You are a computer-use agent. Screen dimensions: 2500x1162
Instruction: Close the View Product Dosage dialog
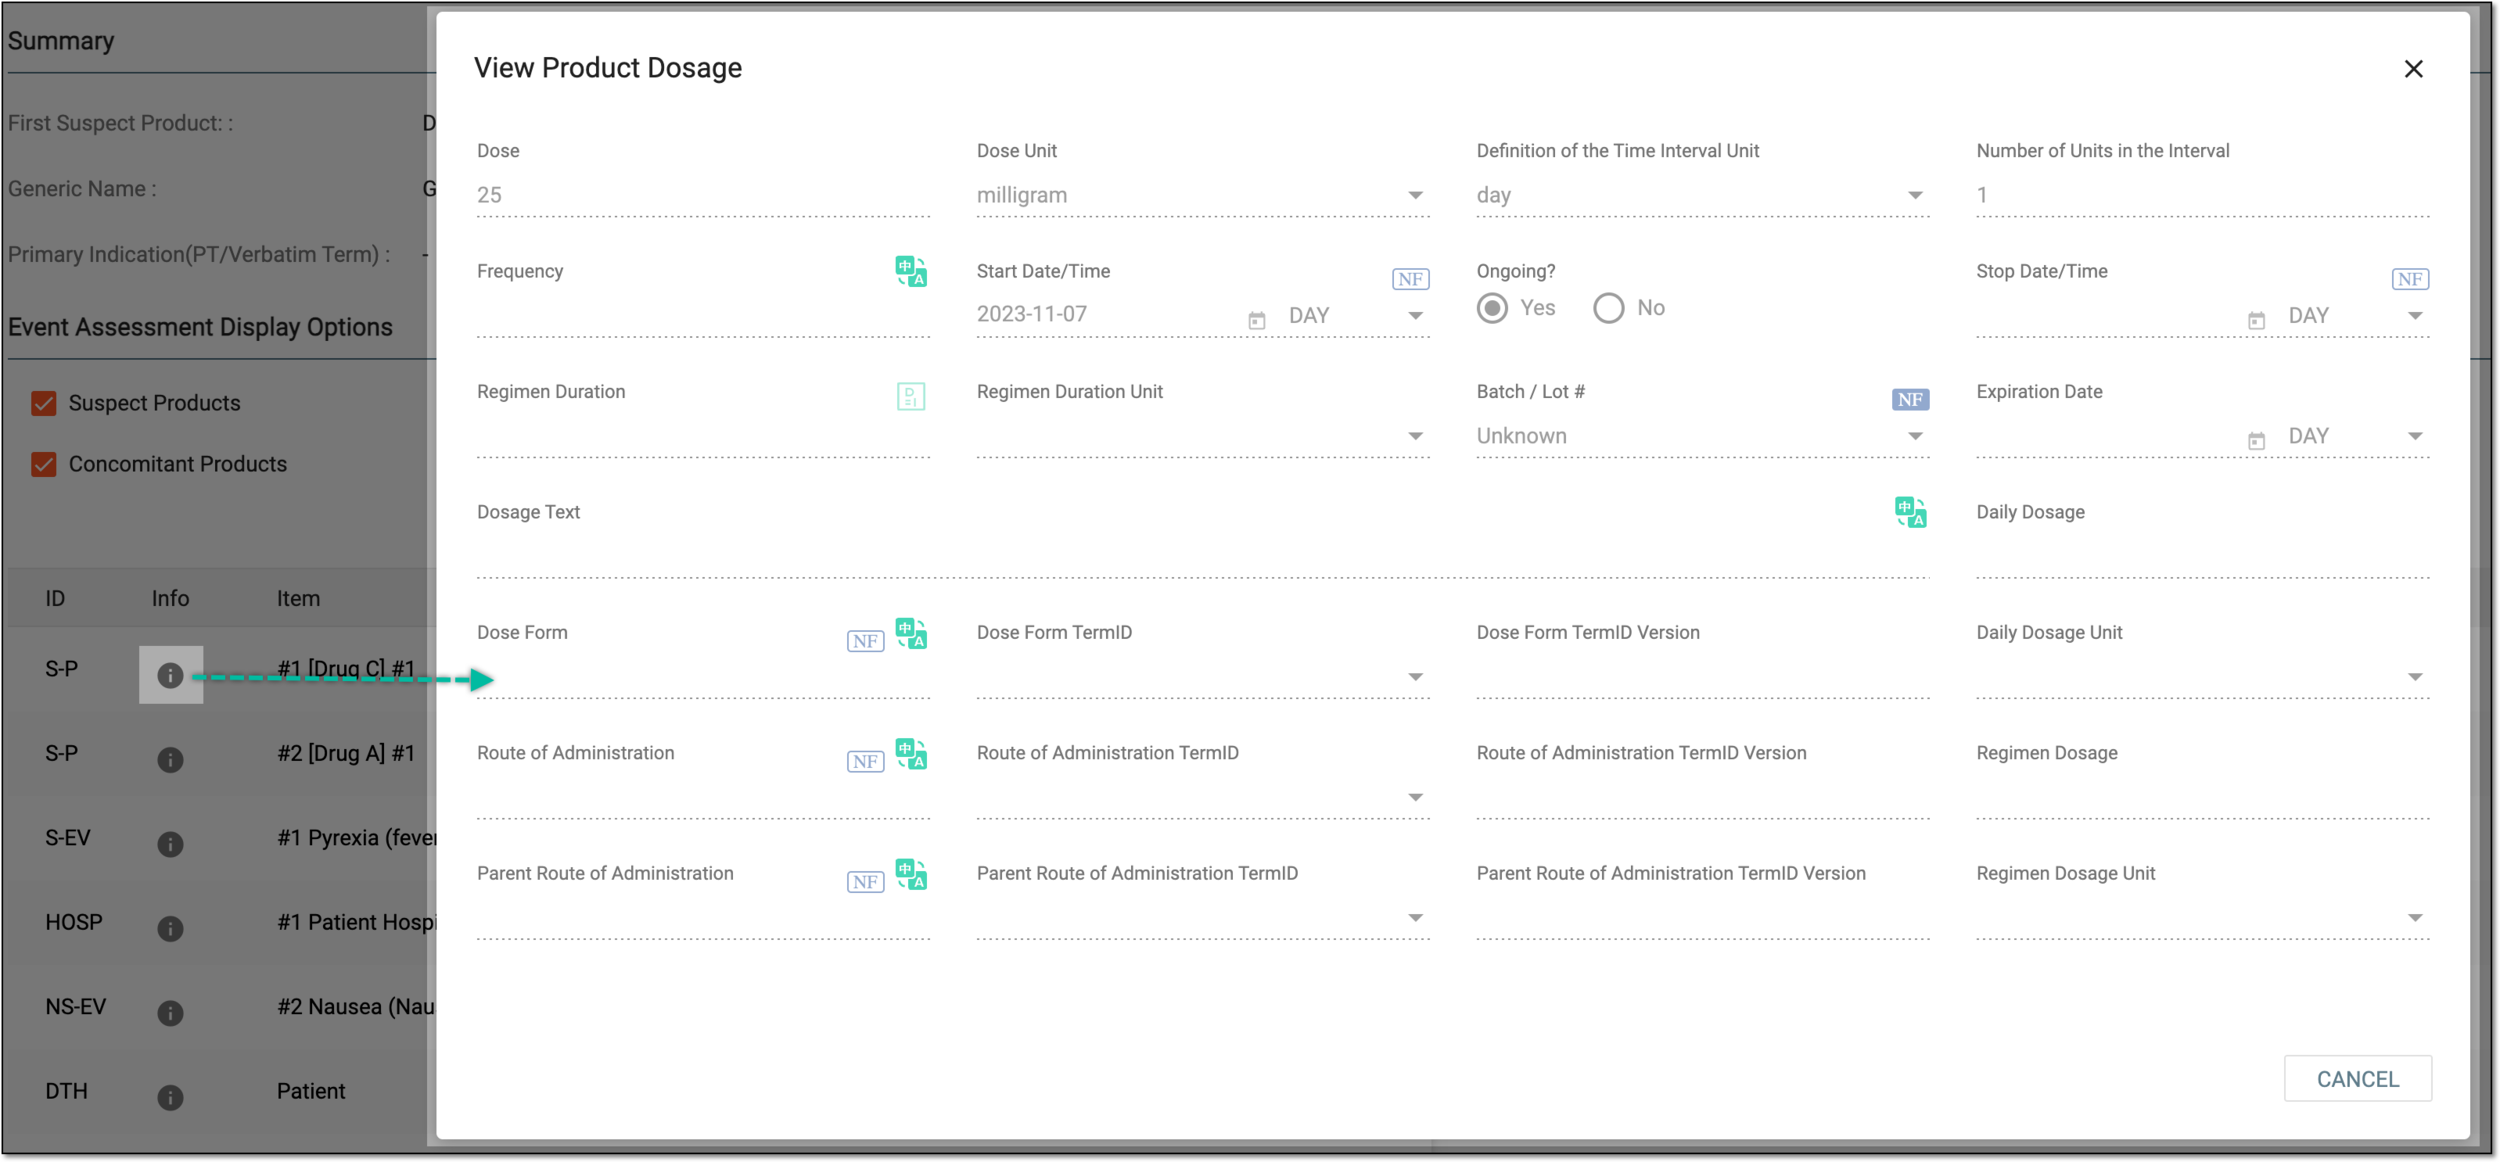click(x=2413, y=69)
